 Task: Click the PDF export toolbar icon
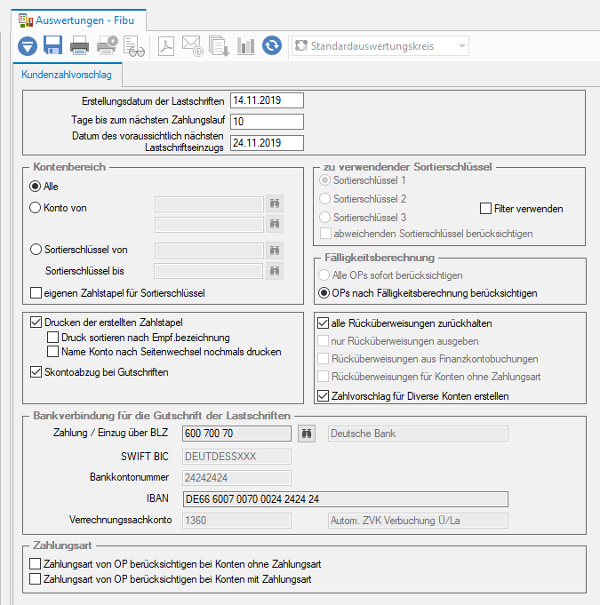(166, 46)
